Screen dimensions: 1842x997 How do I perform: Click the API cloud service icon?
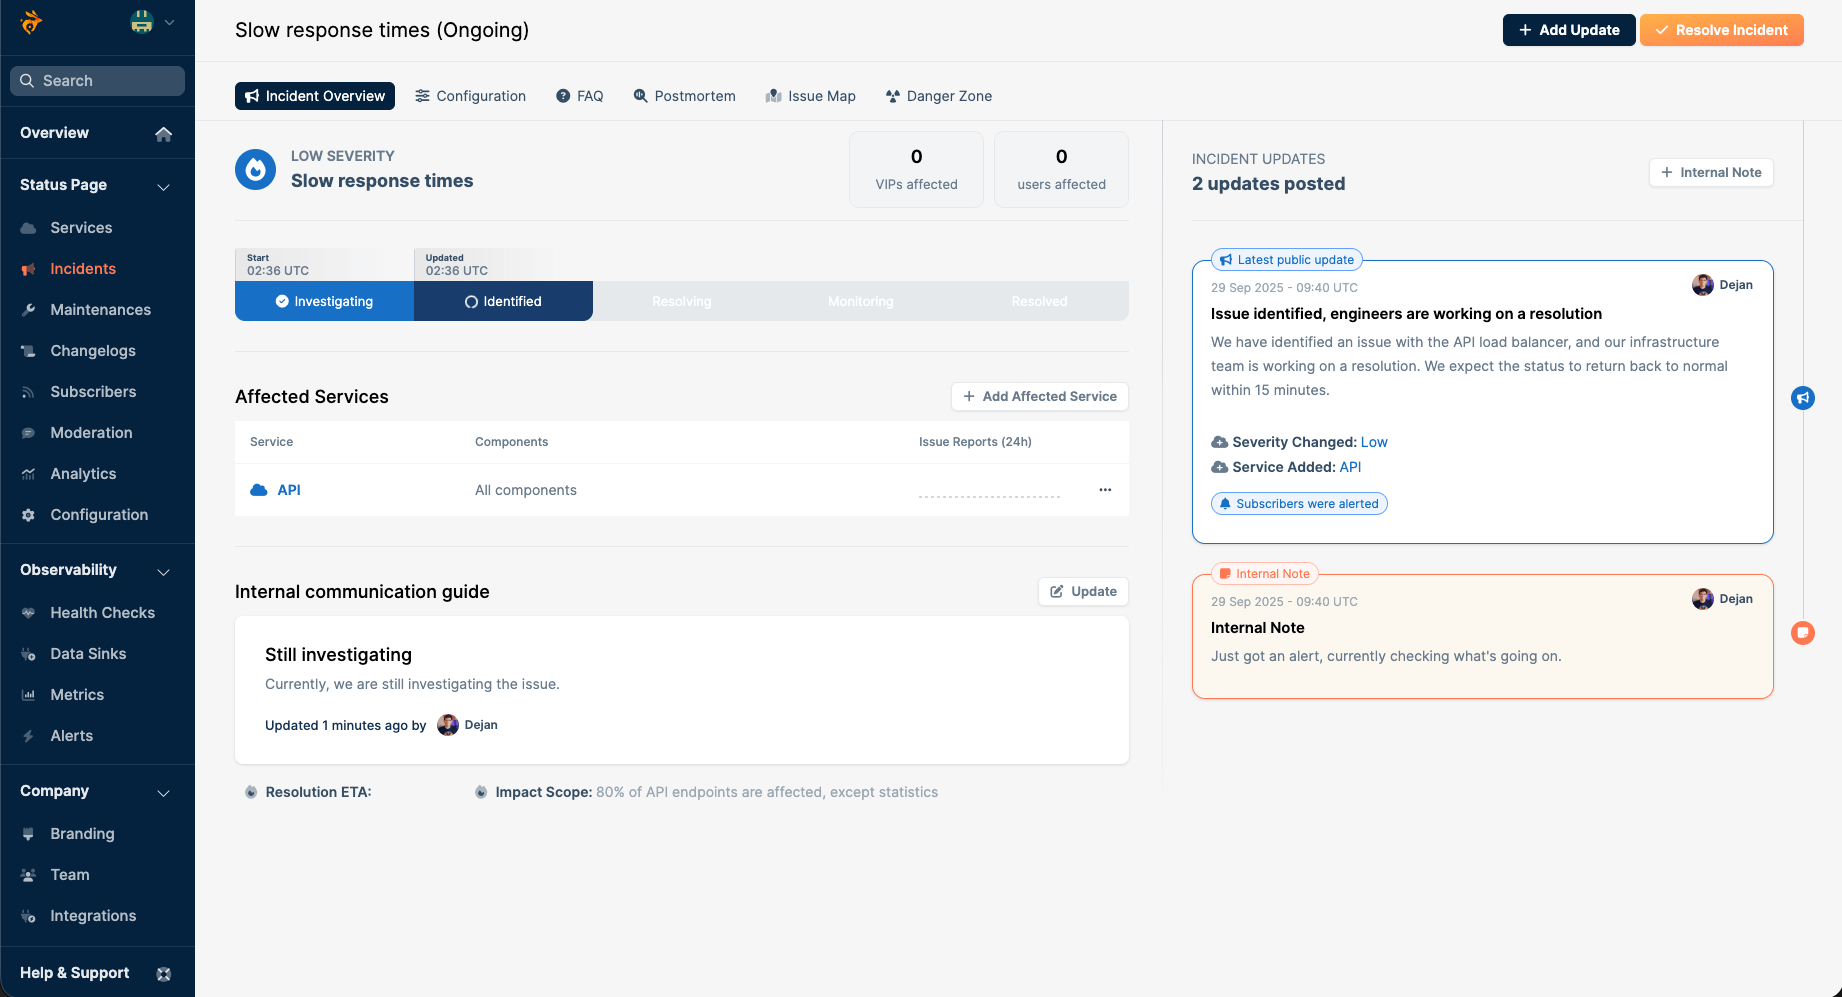tap(259, 490)
